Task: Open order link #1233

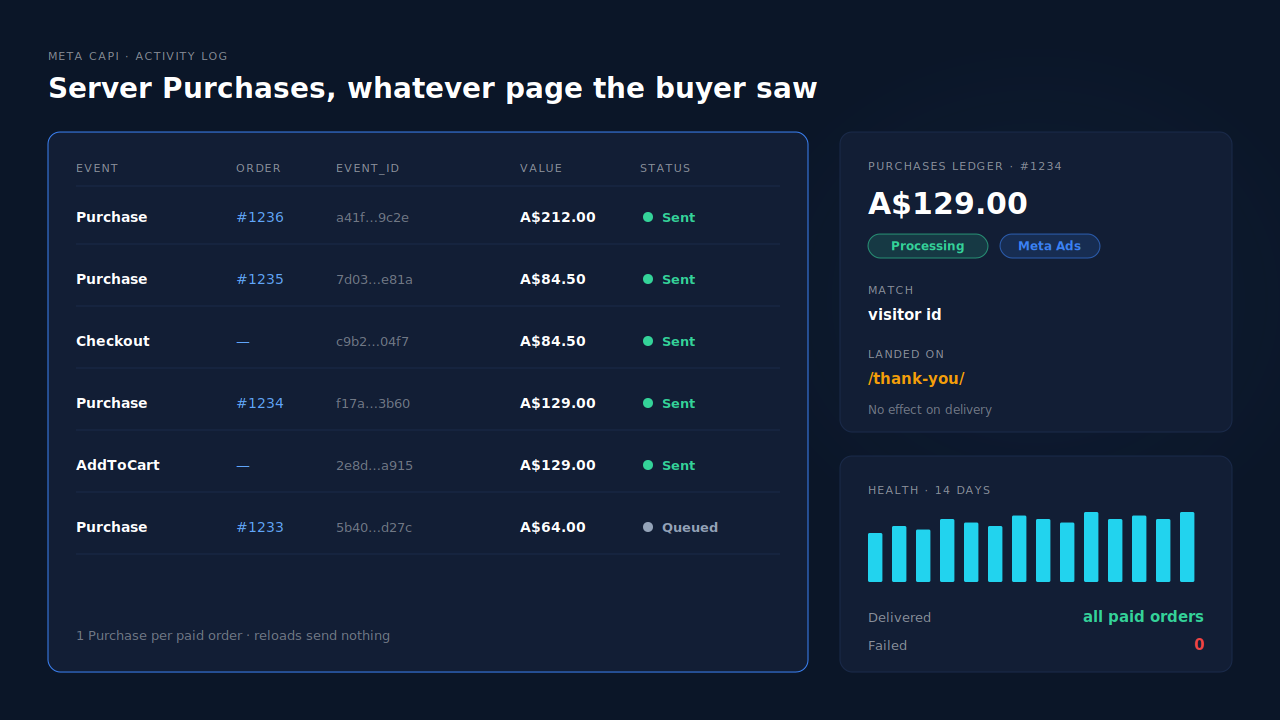Action: click(x=260, y=527)
